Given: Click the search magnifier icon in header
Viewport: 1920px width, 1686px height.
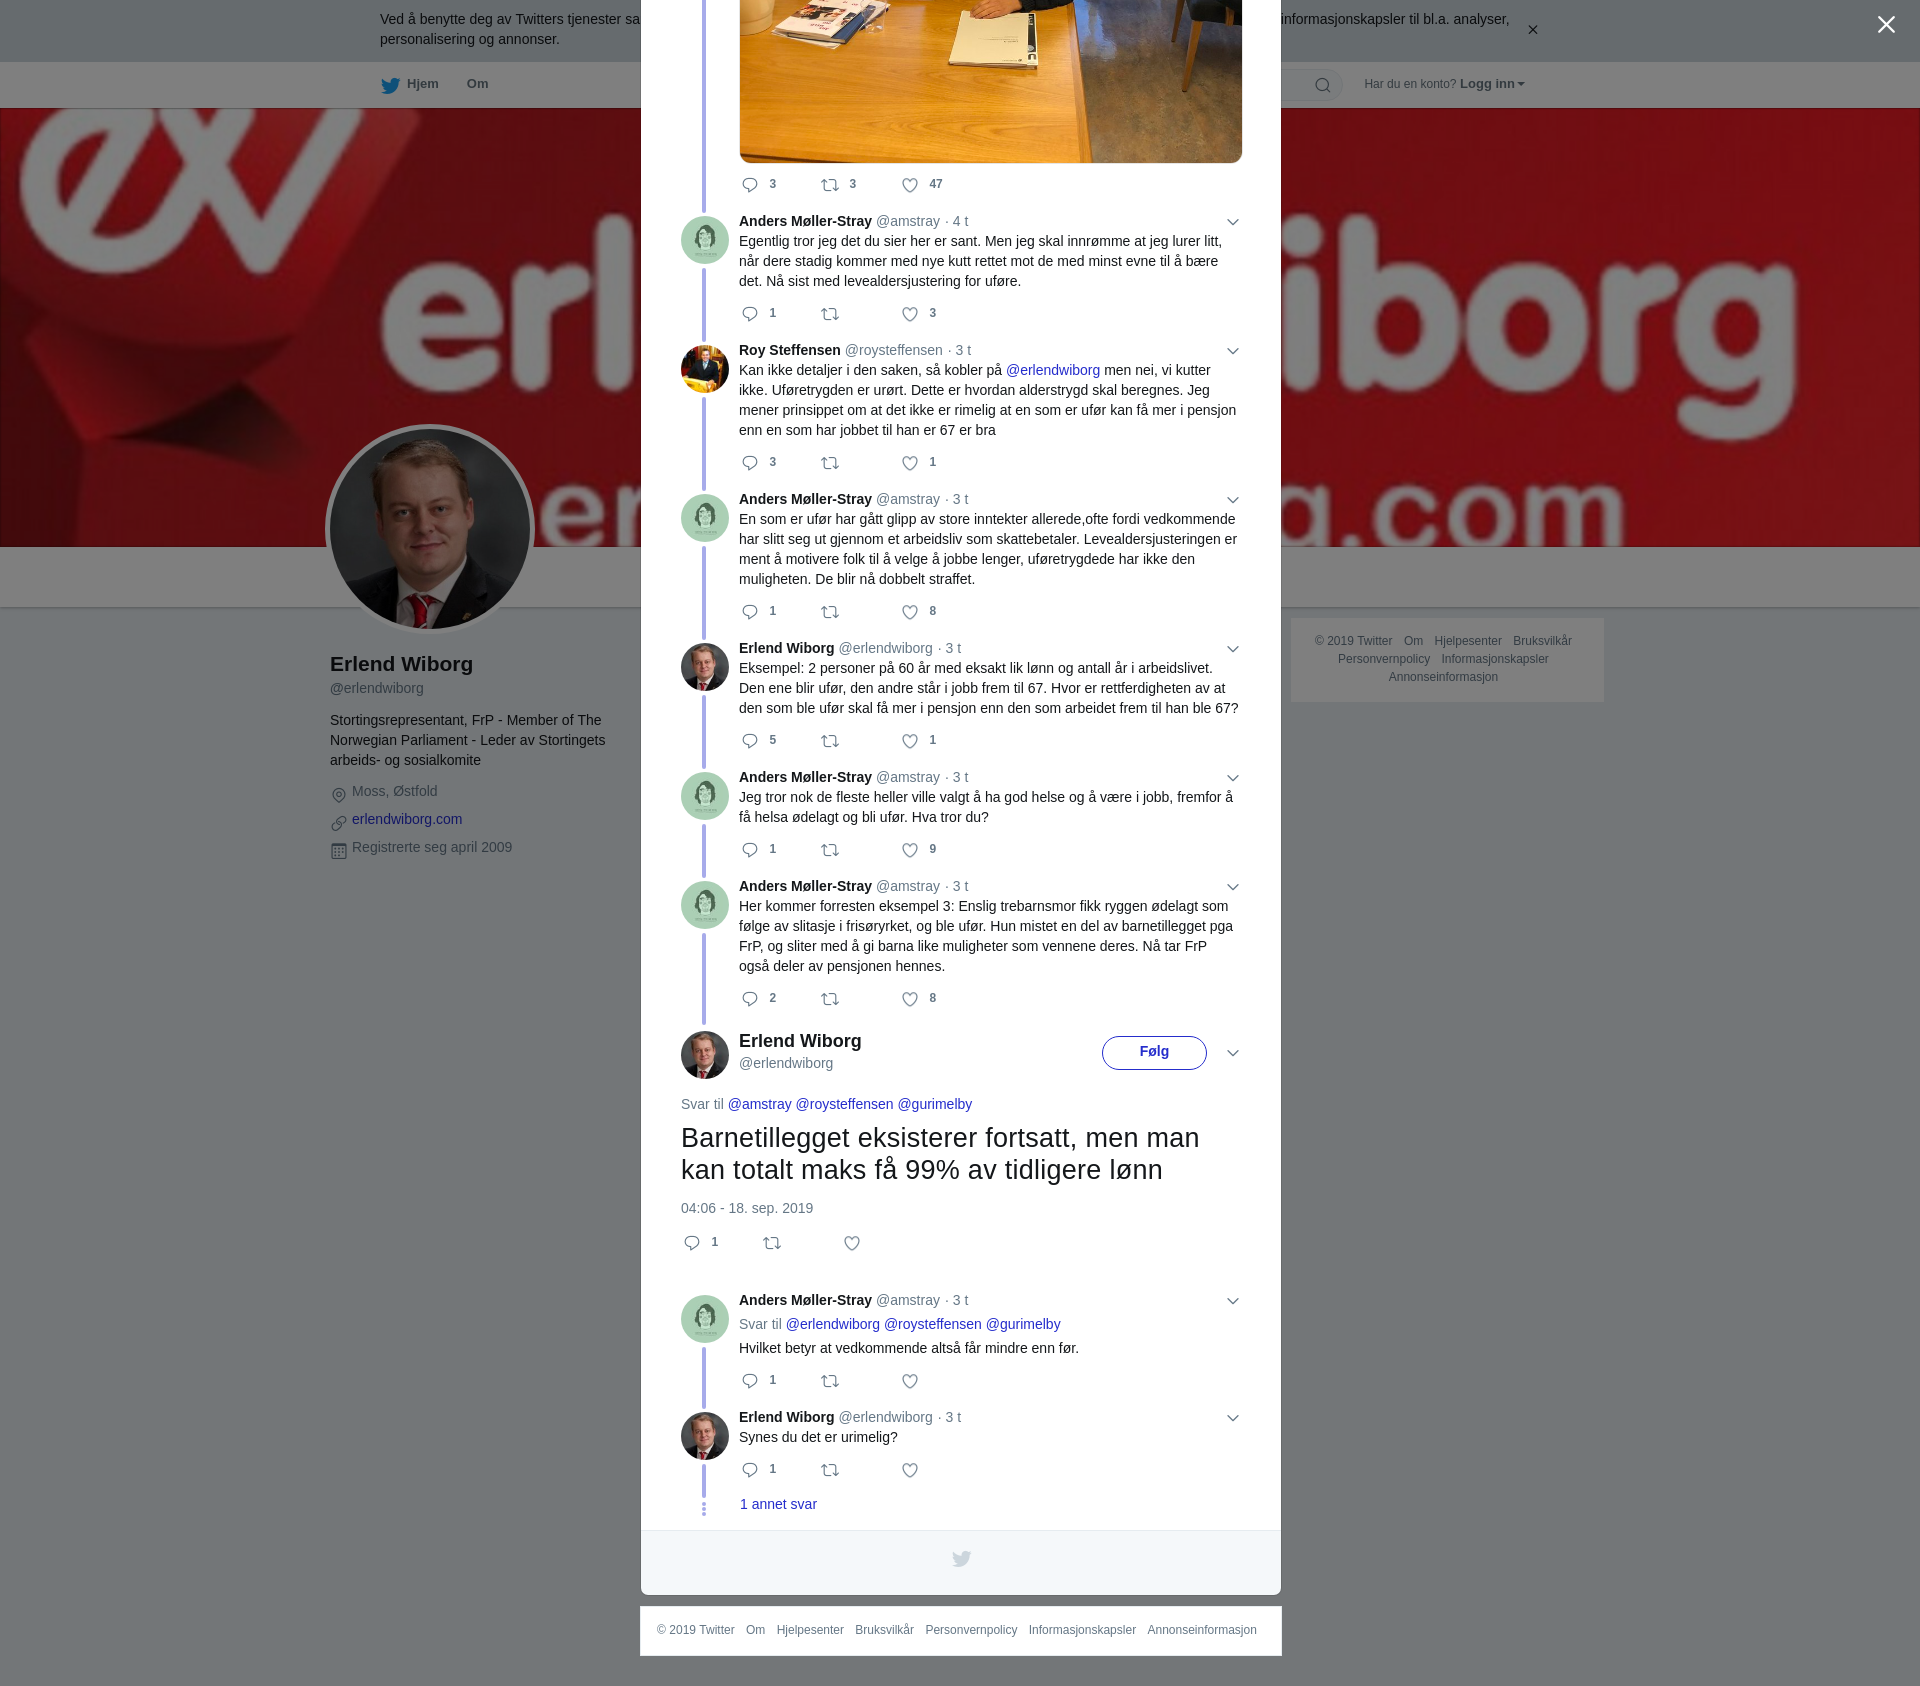Looking at the screenshot, I should (x=1323, y=85).
